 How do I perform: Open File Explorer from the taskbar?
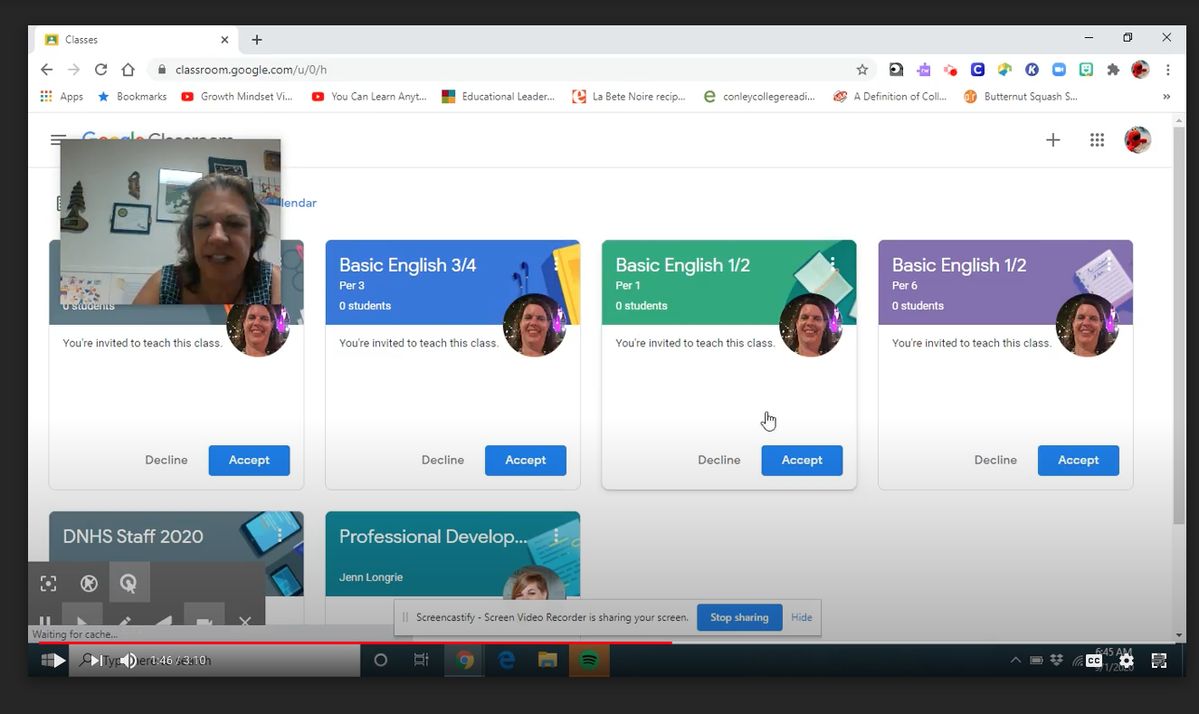548,660
